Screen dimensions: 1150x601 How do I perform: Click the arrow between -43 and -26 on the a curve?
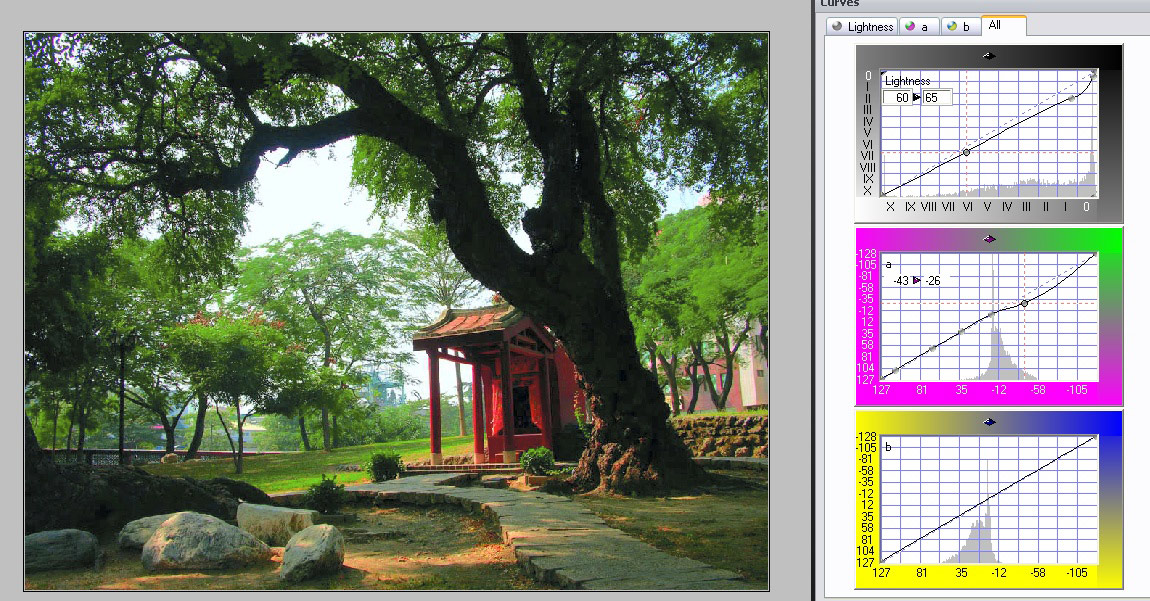(x=917, y=280)
